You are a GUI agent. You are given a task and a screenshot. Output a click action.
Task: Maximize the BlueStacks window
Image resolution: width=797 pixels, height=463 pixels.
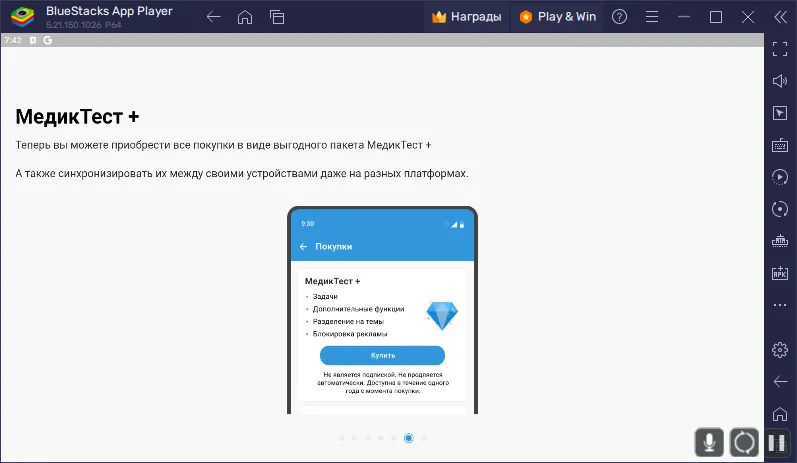(x=716, y=17)
